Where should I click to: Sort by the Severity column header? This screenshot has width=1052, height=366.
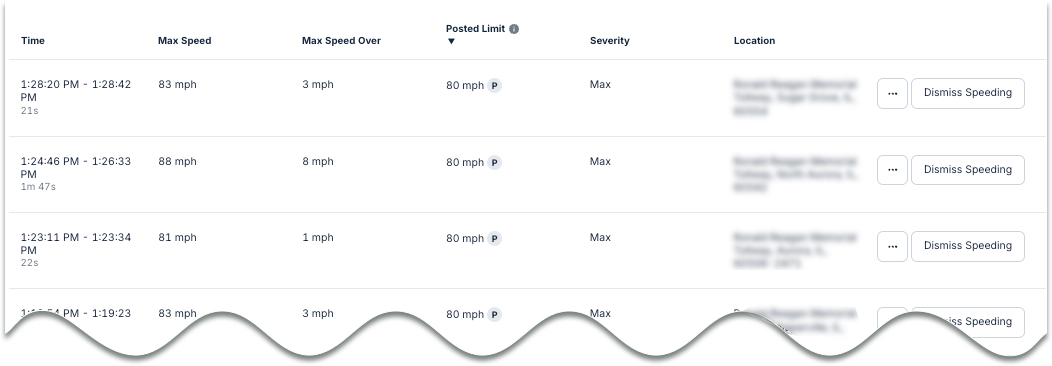click(610, 41)
